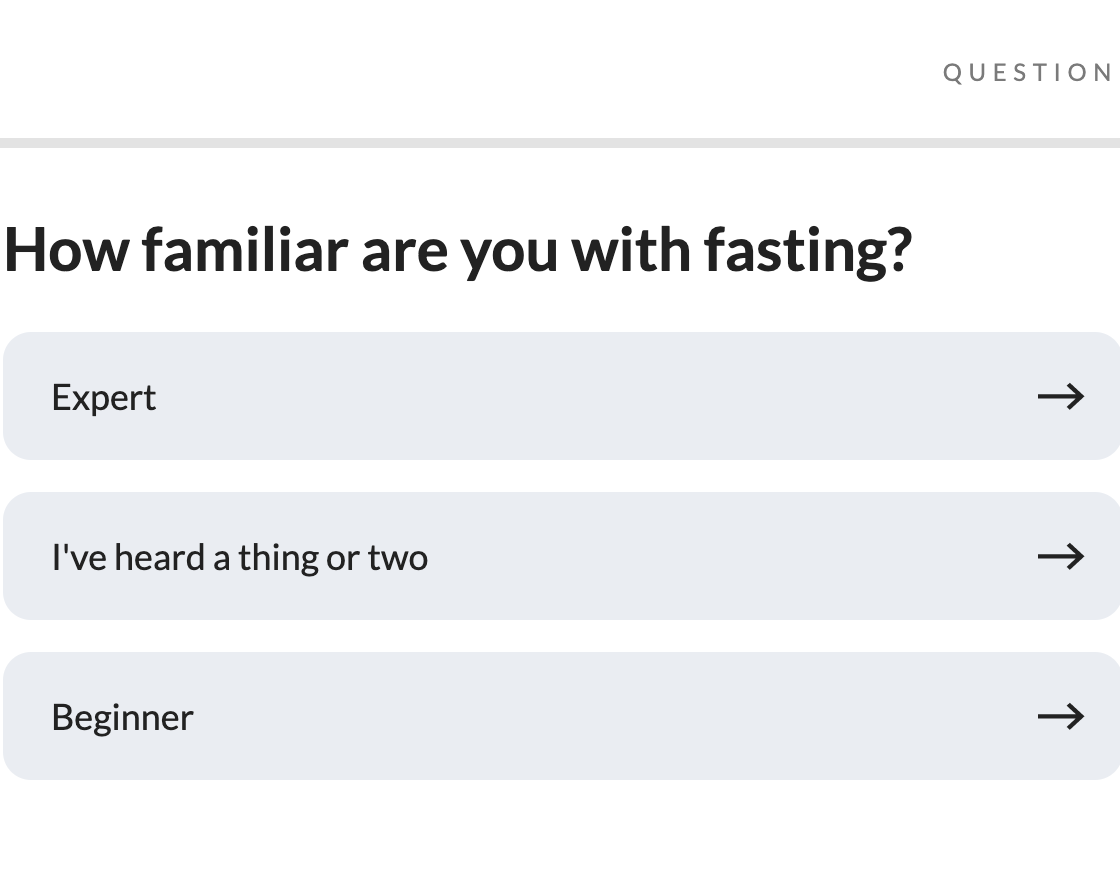
Task: Click the grey progress line under QUESTION
Action: [x=560, y=143]
